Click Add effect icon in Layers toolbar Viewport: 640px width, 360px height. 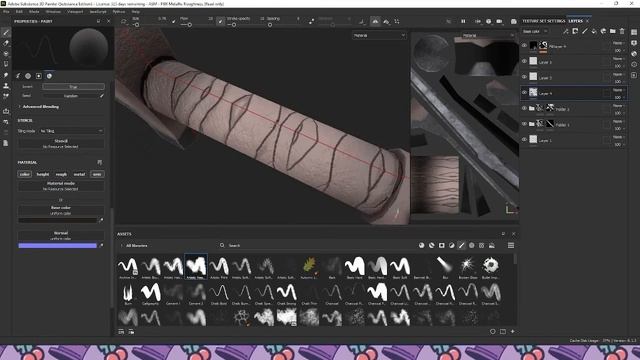[566, 31]
